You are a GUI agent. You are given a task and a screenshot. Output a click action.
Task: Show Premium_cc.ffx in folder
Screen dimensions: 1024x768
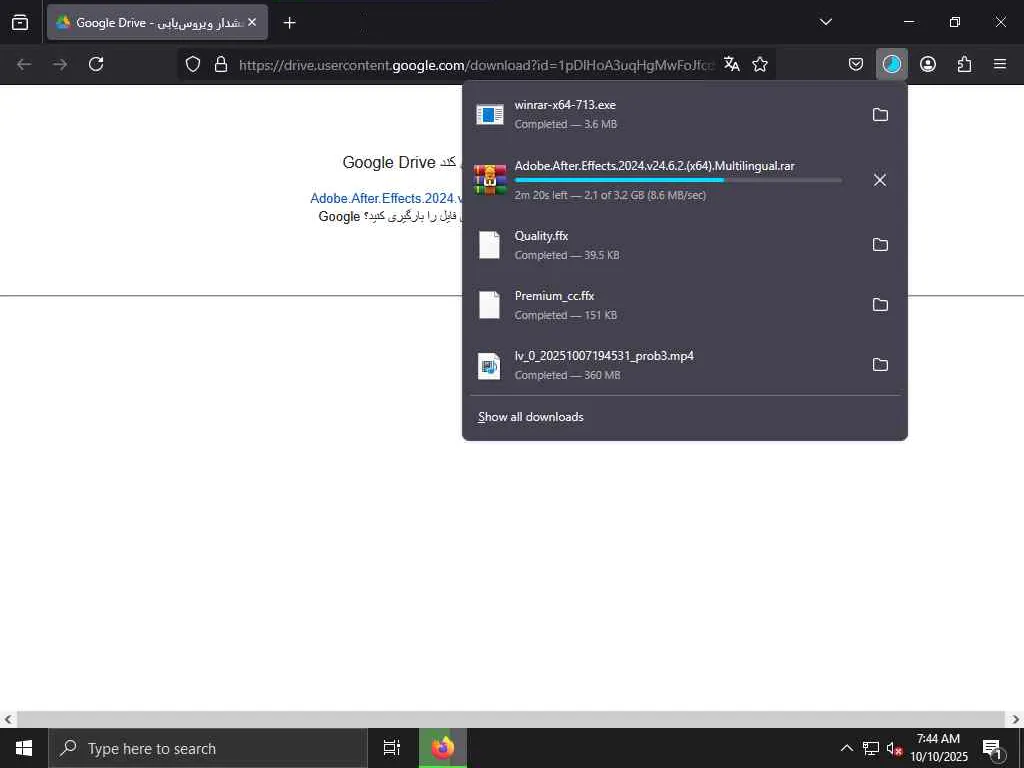pos(880,304)
